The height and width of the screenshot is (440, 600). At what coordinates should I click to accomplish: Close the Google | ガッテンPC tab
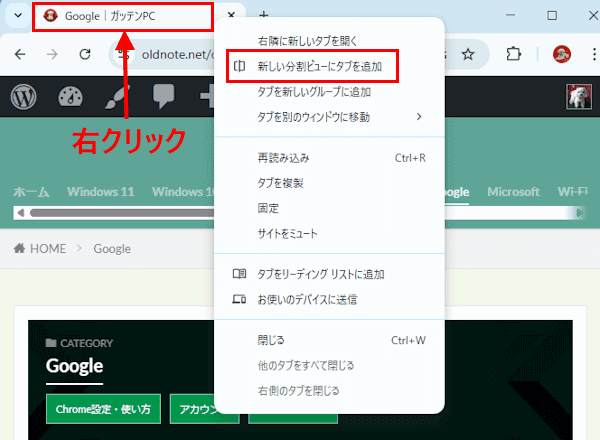231,15
